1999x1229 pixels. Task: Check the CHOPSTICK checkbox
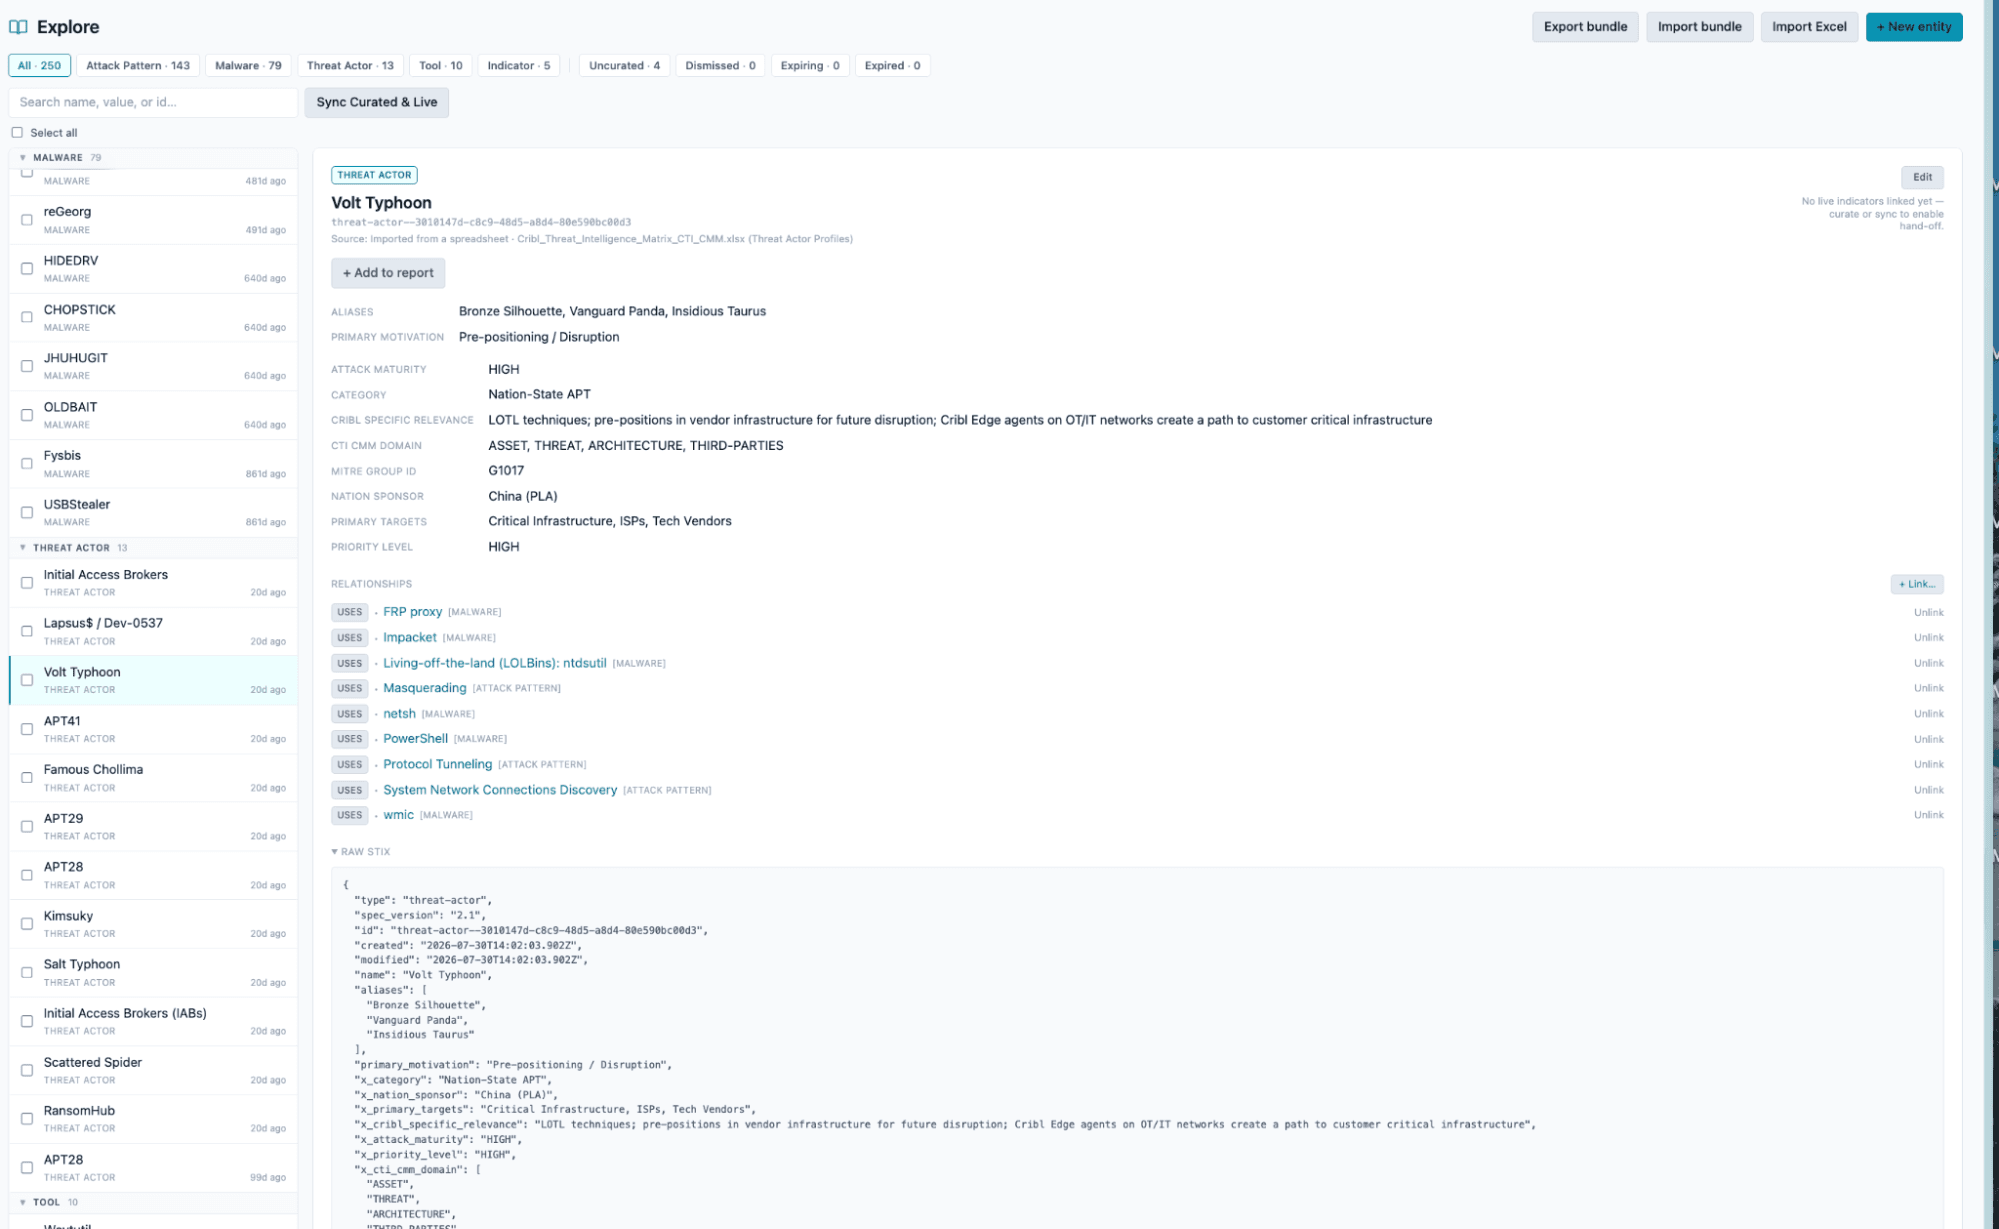(27, 317)
